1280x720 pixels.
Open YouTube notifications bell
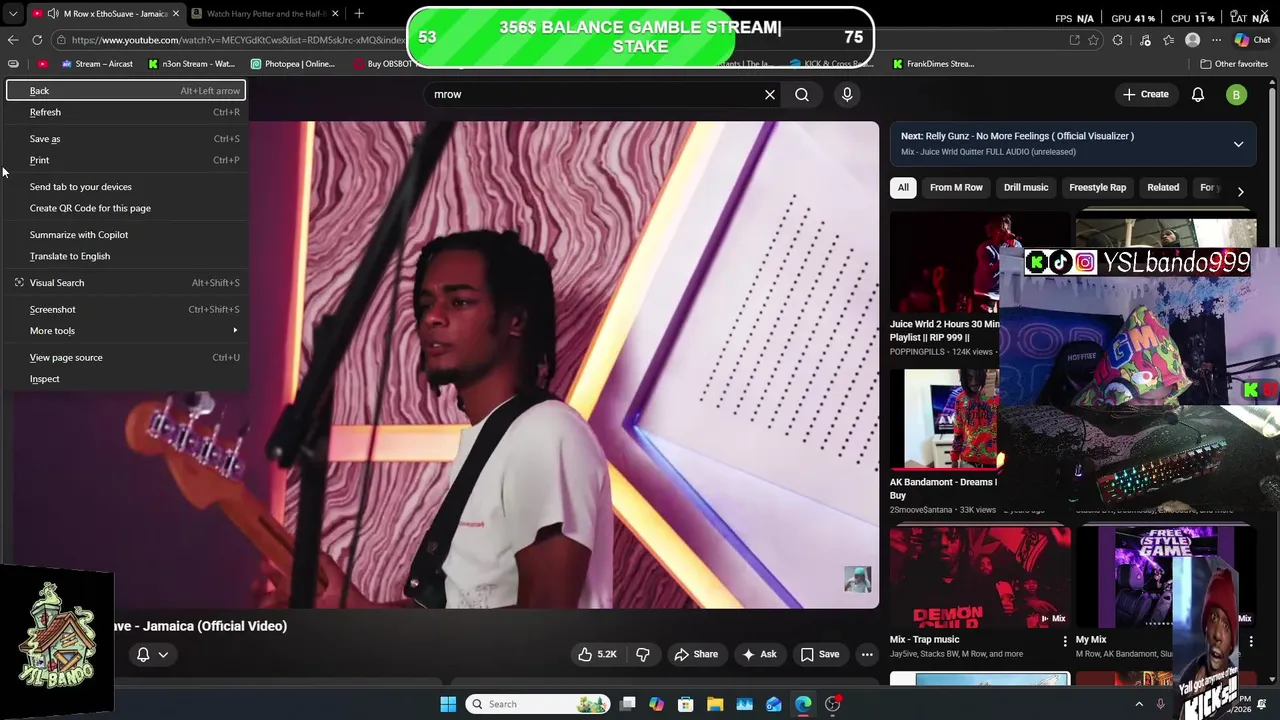click(1198, 94)
